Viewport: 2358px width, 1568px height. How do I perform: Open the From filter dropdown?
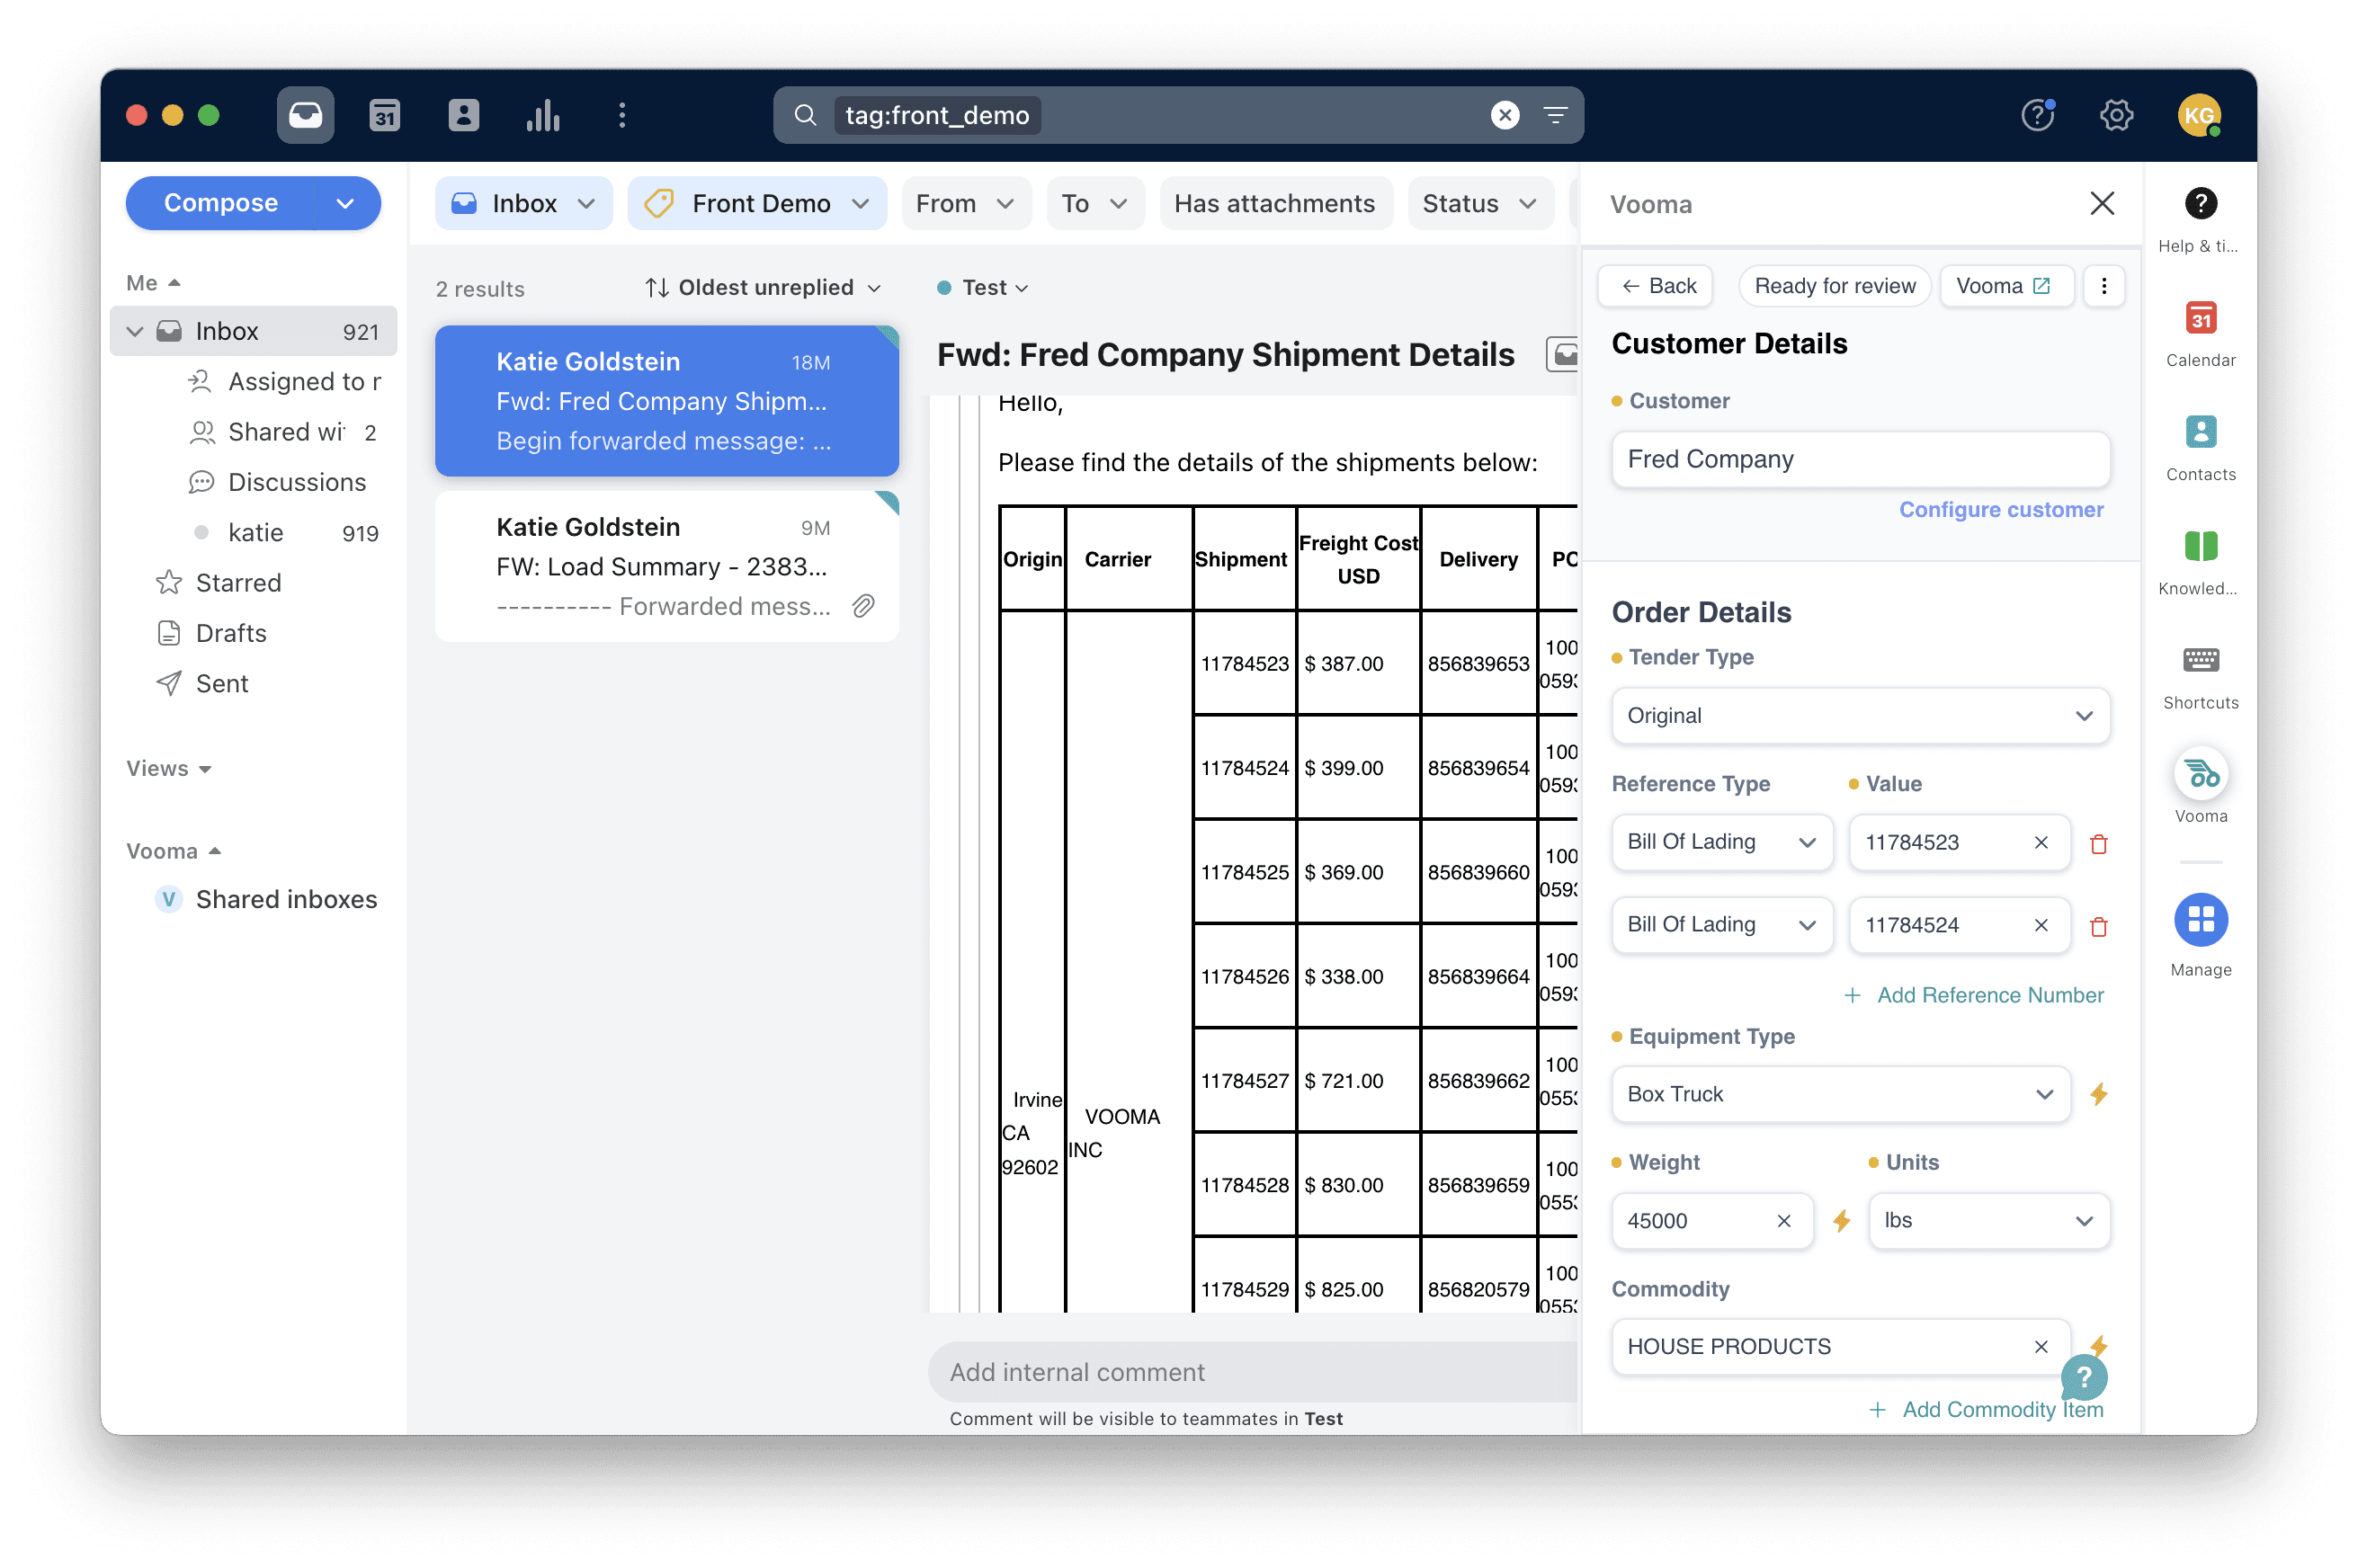point(965,203)
